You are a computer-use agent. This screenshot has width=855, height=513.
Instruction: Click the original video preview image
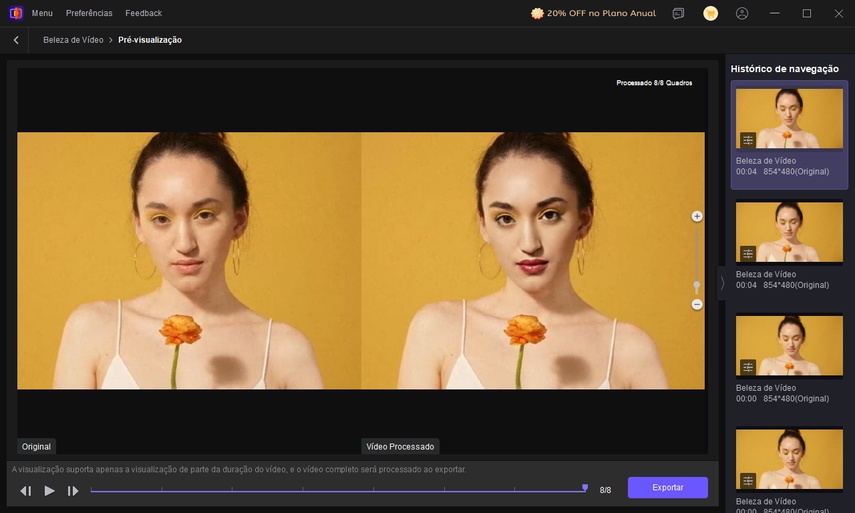coord(189,261)
